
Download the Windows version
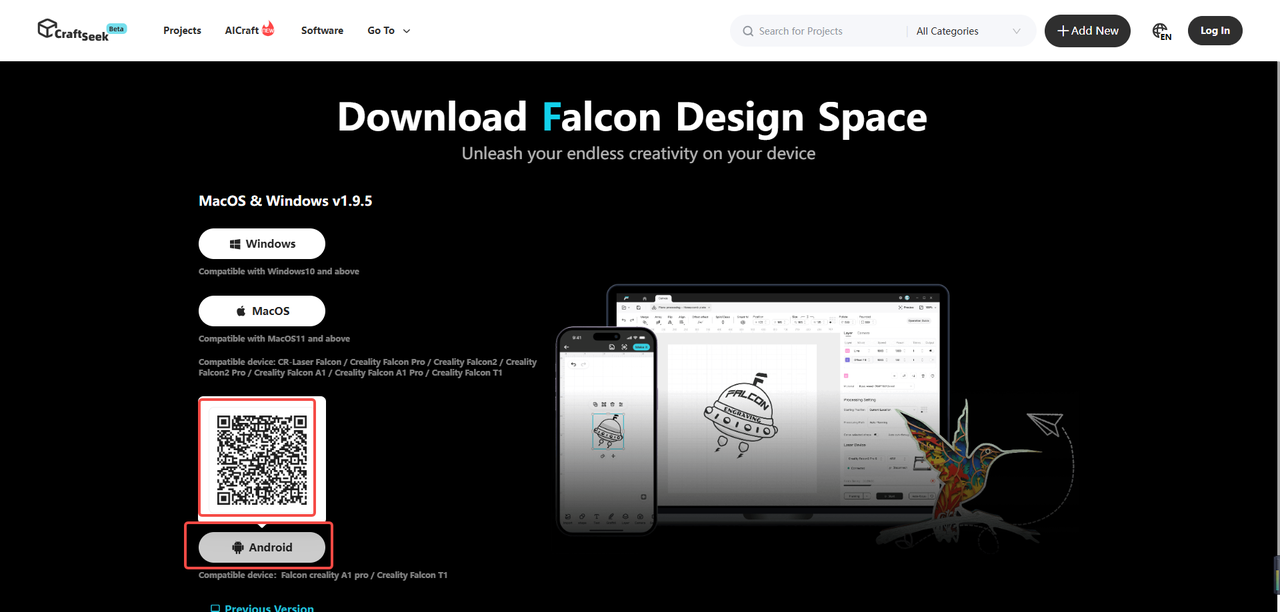point(262,244)
